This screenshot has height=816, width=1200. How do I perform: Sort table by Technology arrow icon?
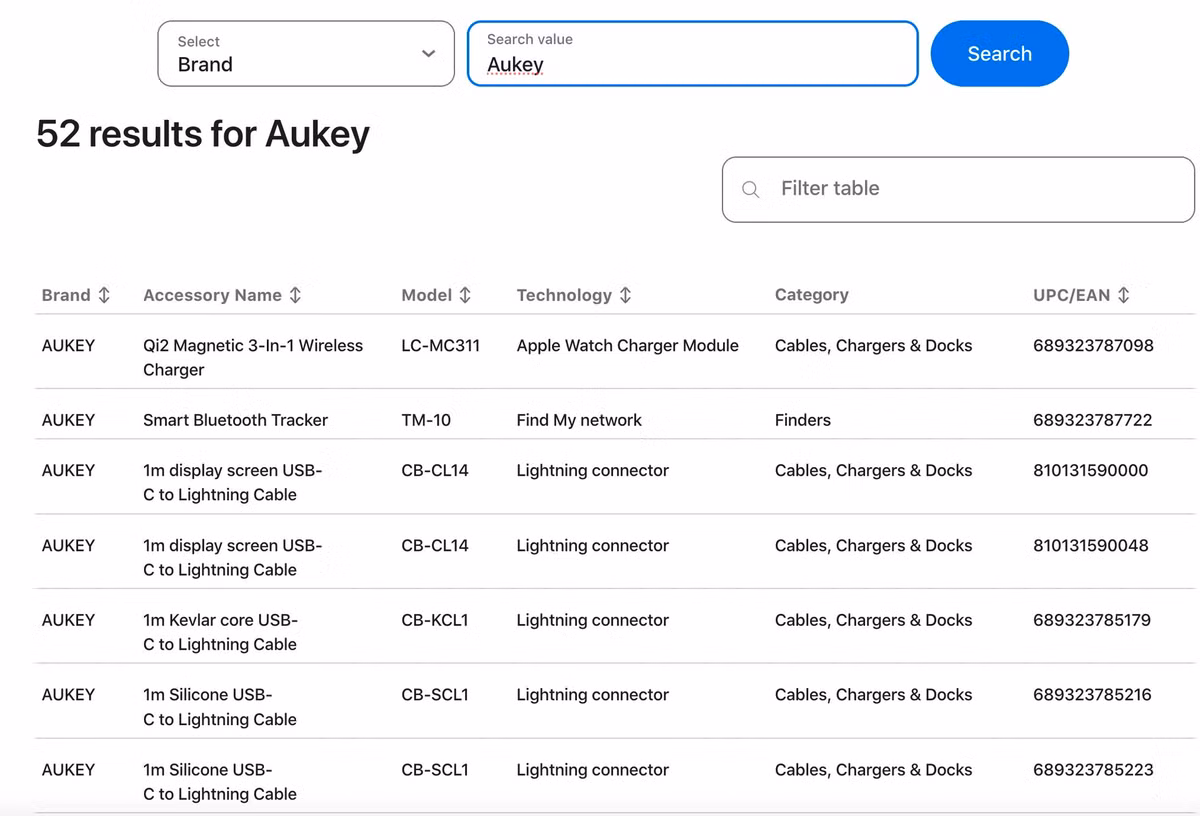click(625, 295)
